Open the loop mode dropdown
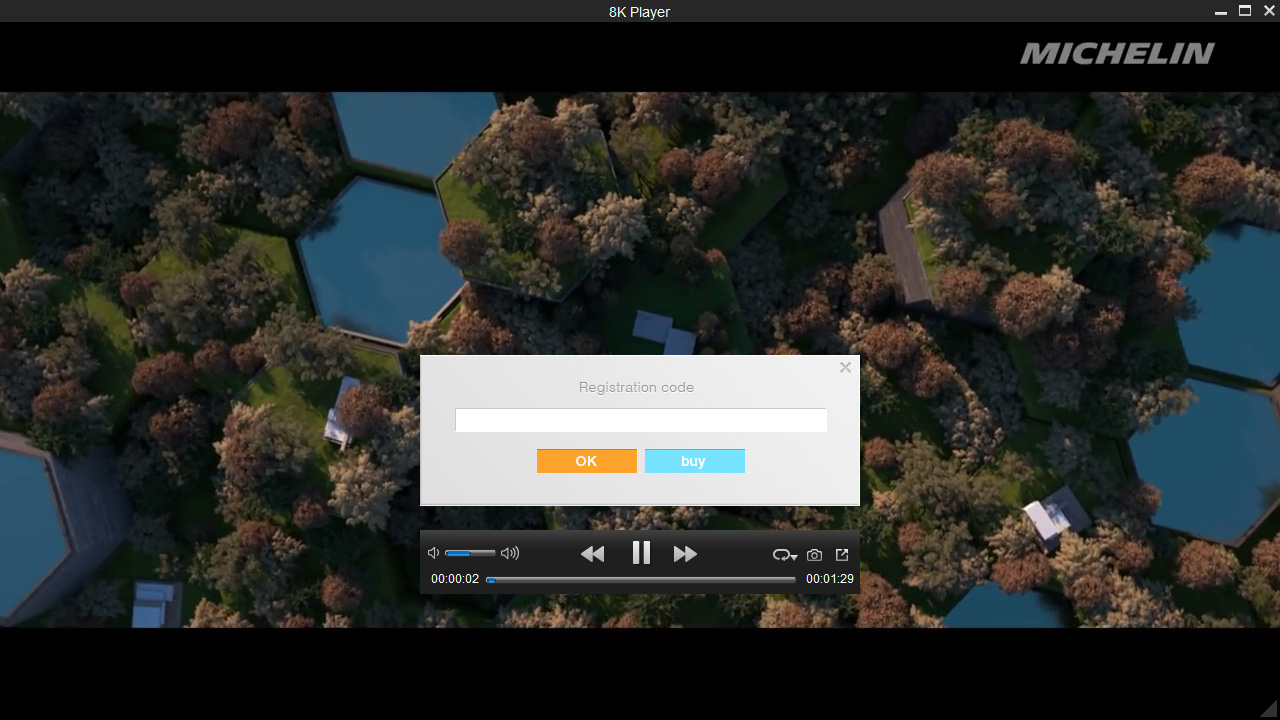Image resolution: width=1280 pixels, height=720 pixels. click(784, 555)
